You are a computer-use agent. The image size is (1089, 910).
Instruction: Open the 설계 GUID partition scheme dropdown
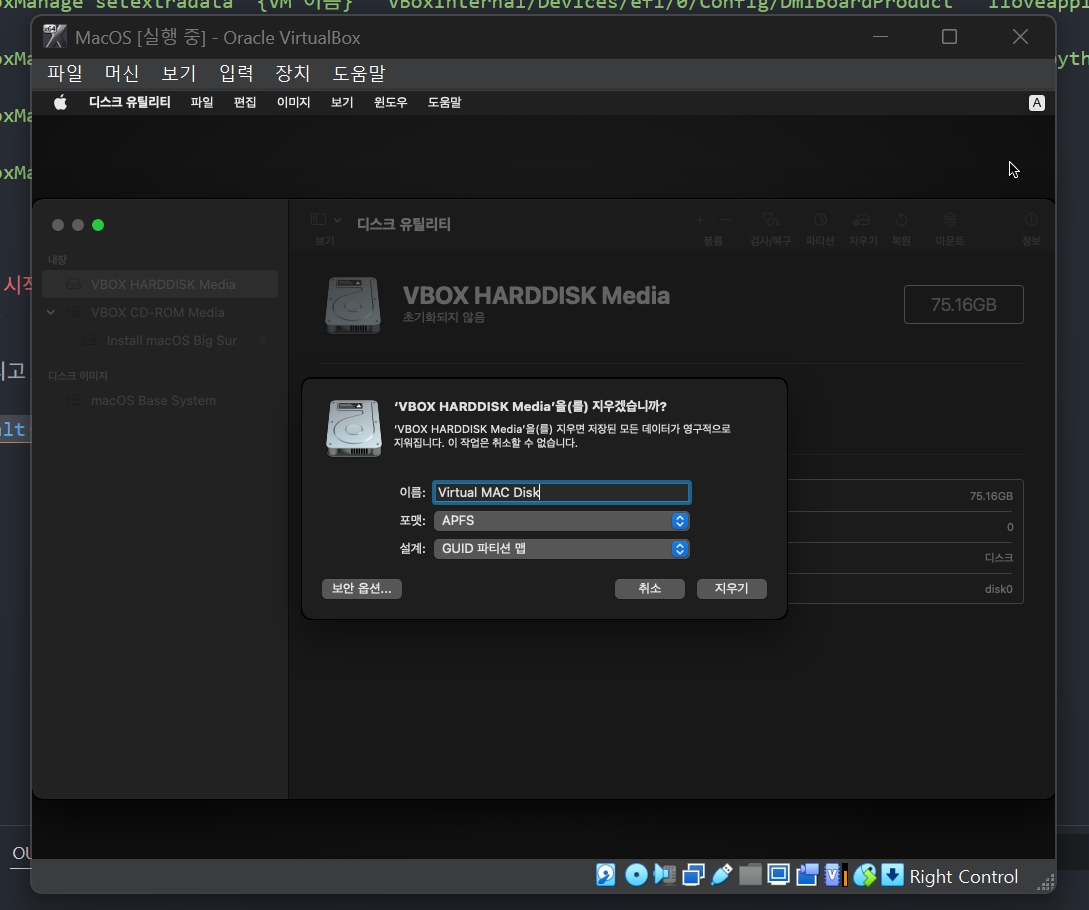click(x=561, y=549)
